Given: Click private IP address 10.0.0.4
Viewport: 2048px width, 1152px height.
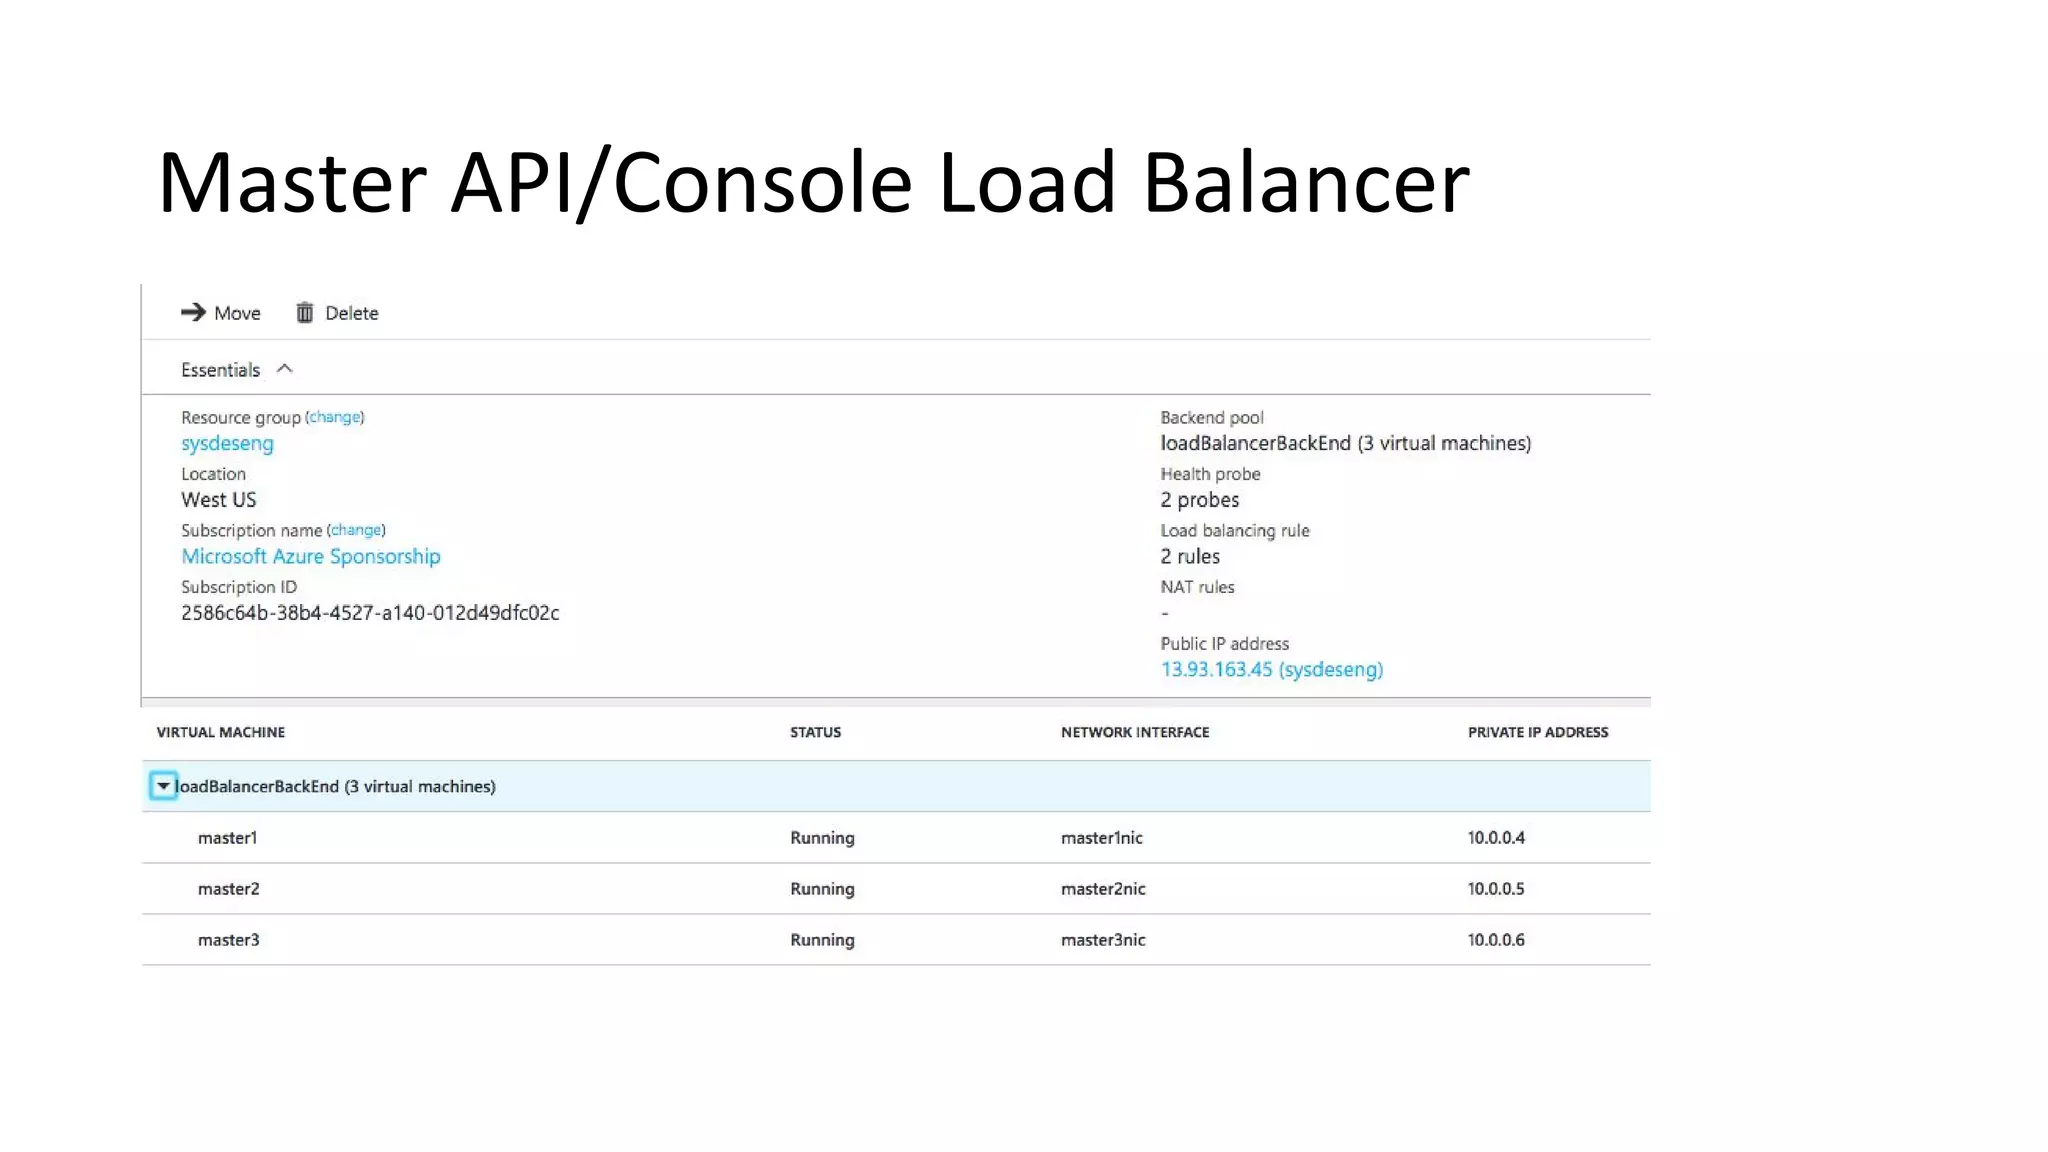Looking at the screenshot, I should coord(1496,838).
